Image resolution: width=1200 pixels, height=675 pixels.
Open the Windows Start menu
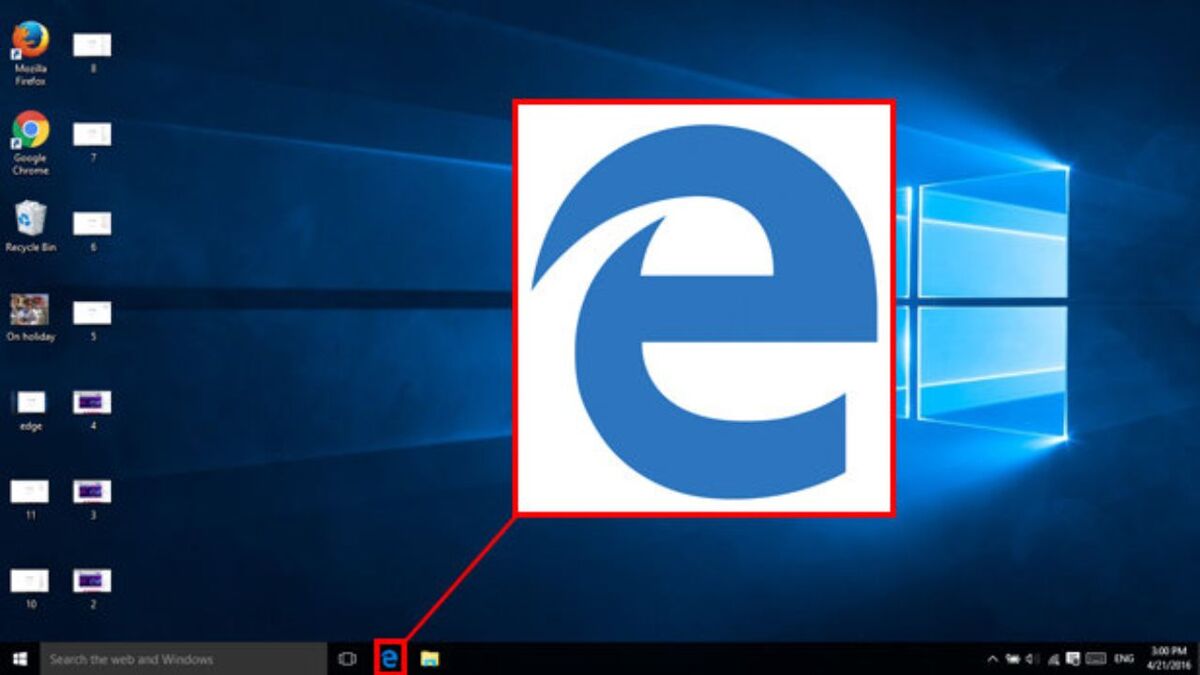[x=19, y=658]
